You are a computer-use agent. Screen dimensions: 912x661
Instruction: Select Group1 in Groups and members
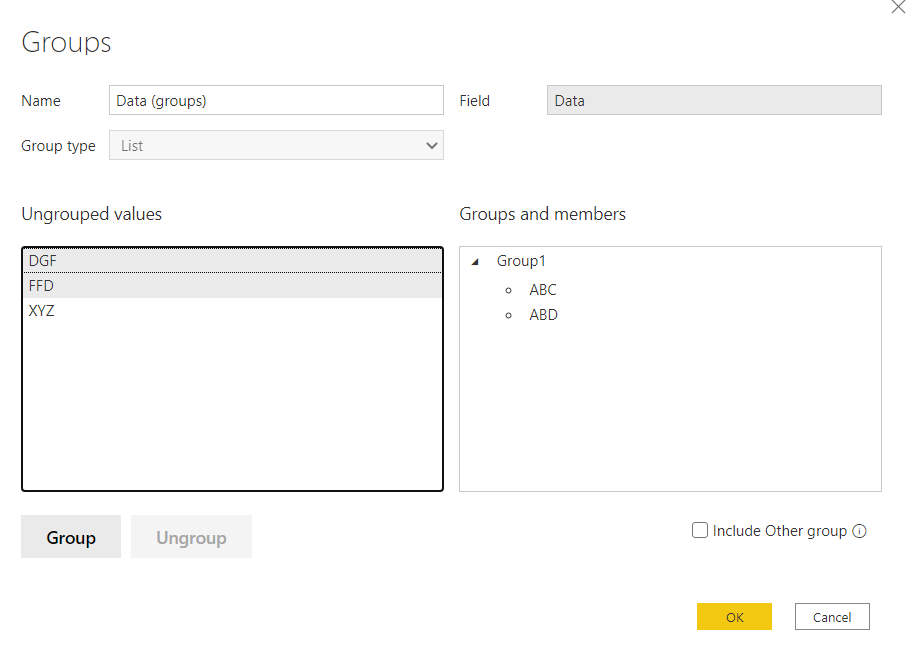coord(521,261)
